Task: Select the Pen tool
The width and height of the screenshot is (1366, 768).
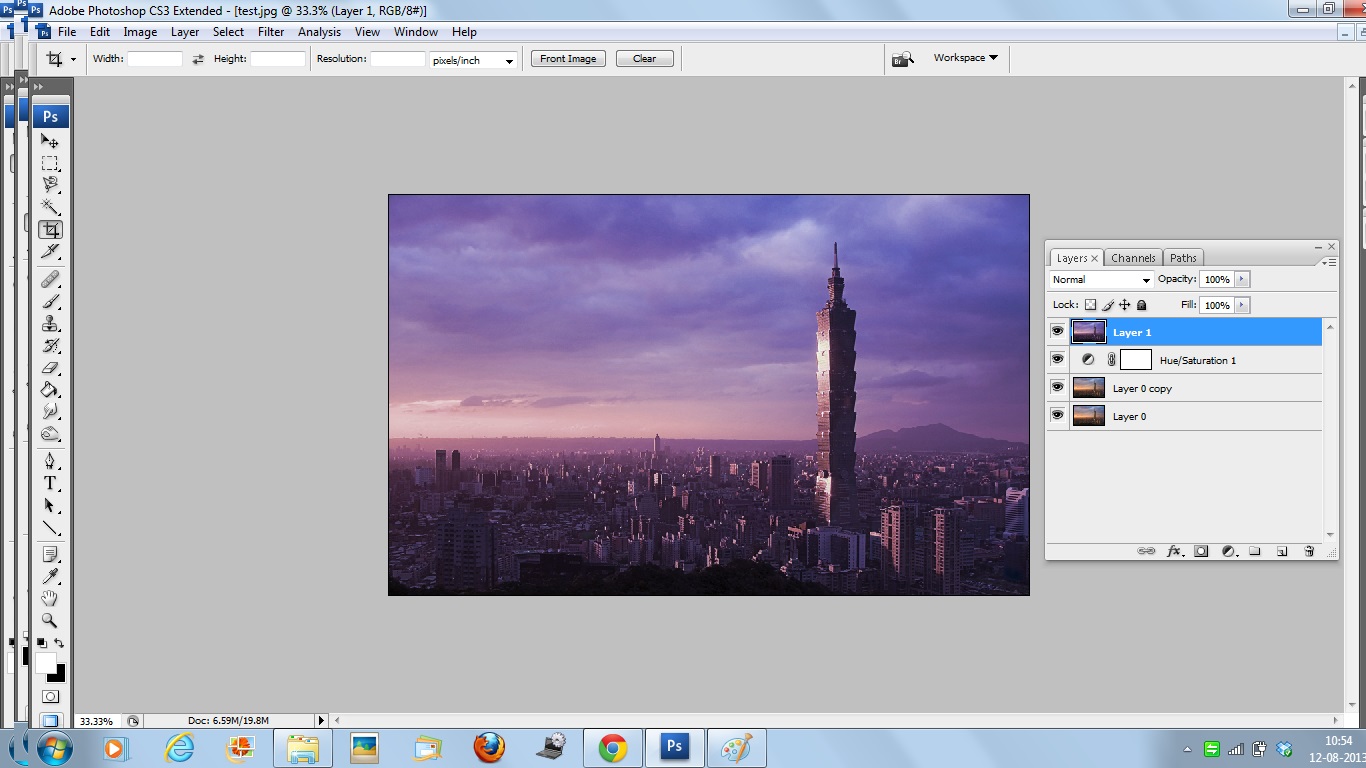Action: click(x=50, y=461)
